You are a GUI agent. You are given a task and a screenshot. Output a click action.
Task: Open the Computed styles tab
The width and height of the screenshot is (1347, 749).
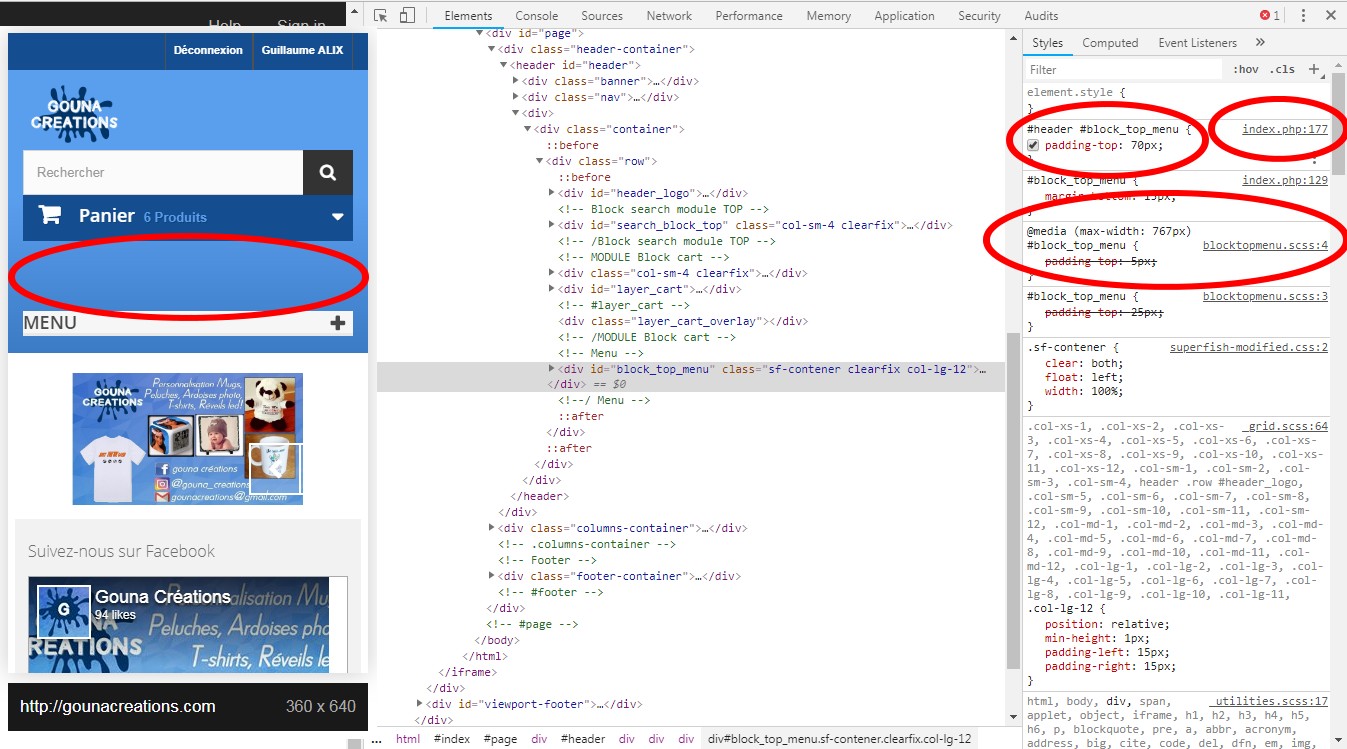click(1110, 43)
